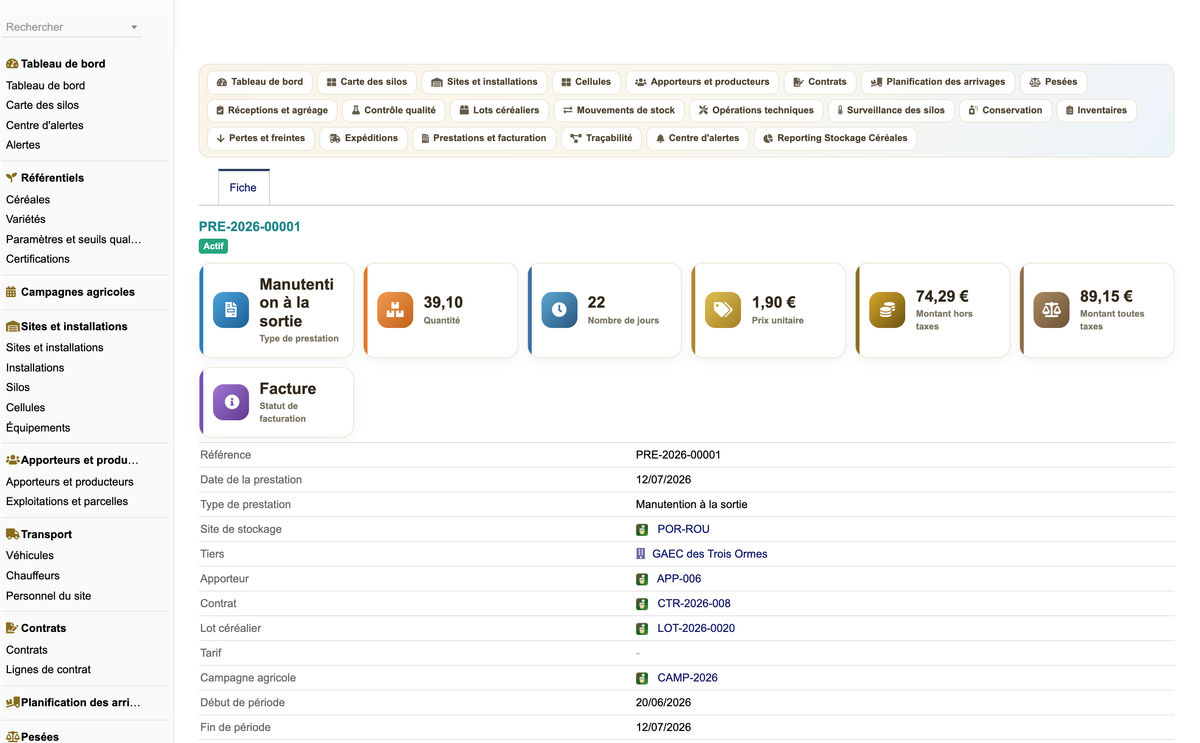Image resolution: width=1200 pixels, height=743 pixels.
Task: Open Sites et installations toolbar button
Action: tap(484, 82)
